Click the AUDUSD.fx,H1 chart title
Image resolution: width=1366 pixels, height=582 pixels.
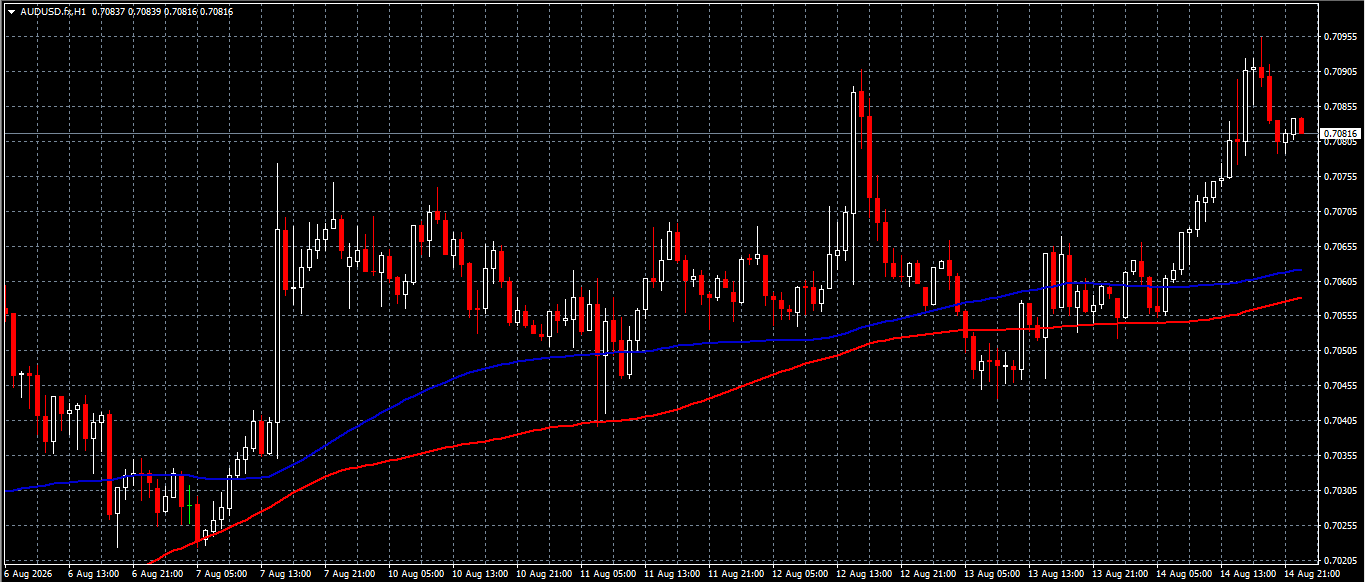(x=53, y=11)
